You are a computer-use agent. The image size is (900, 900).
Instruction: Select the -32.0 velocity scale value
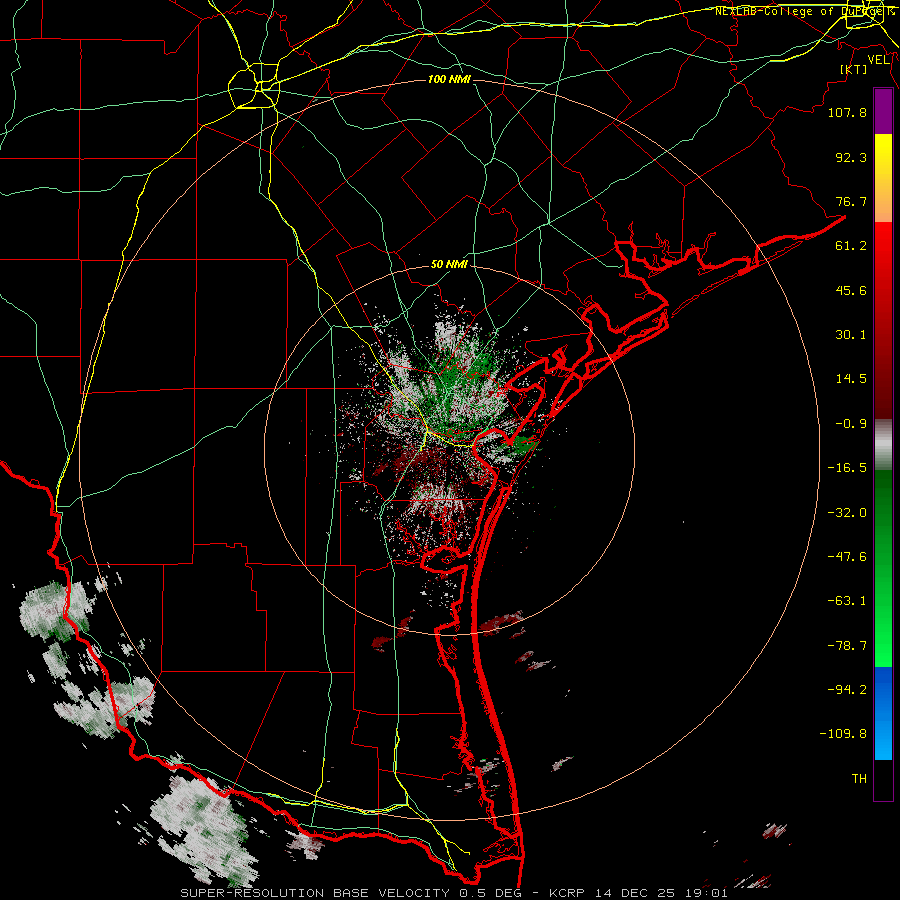pyautogui.click(x=847, y=513)
